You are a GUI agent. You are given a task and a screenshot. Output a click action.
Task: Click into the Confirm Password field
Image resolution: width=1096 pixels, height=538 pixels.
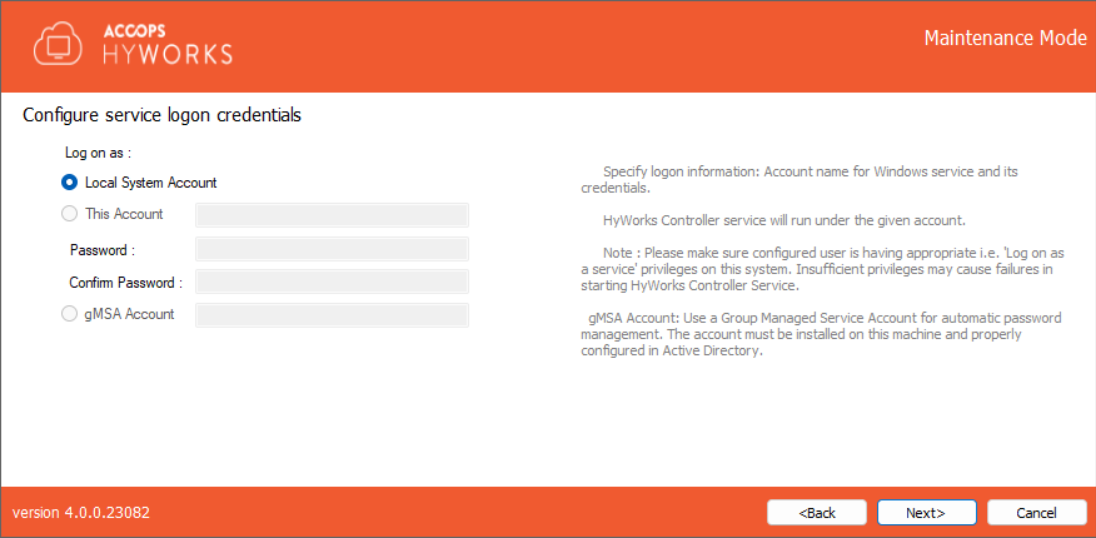pos(332,282)
